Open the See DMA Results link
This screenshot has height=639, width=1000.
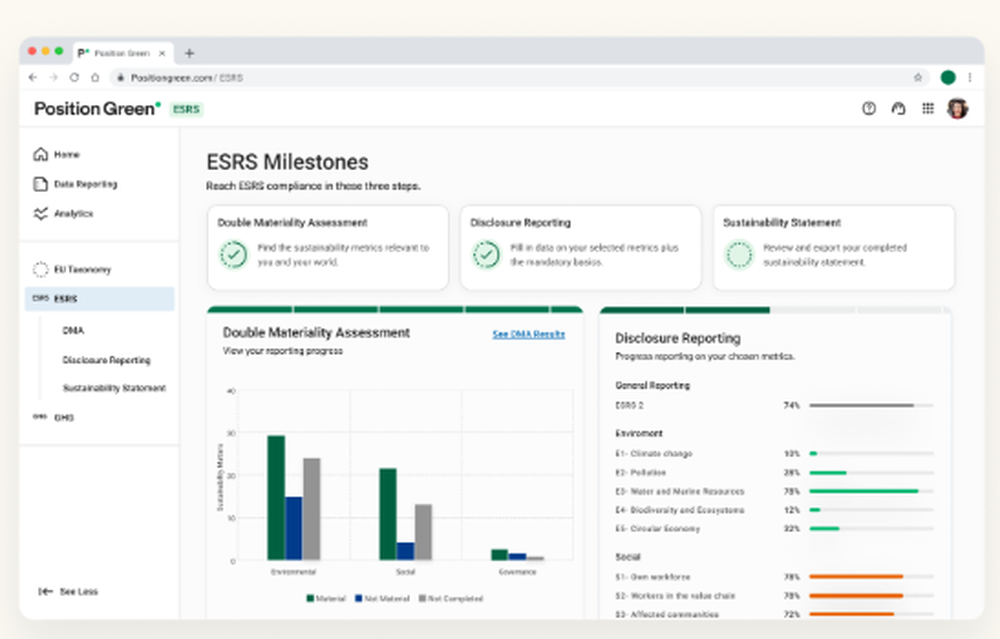(529, 334)
